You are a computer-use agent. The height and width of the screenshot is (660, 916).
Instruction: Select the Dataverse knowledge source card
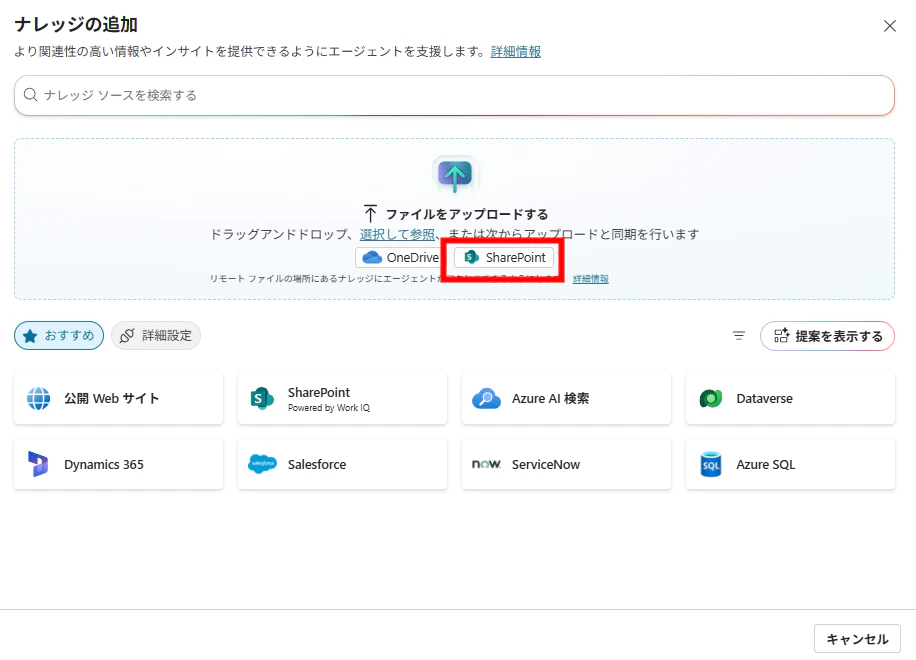pos(790,398)
